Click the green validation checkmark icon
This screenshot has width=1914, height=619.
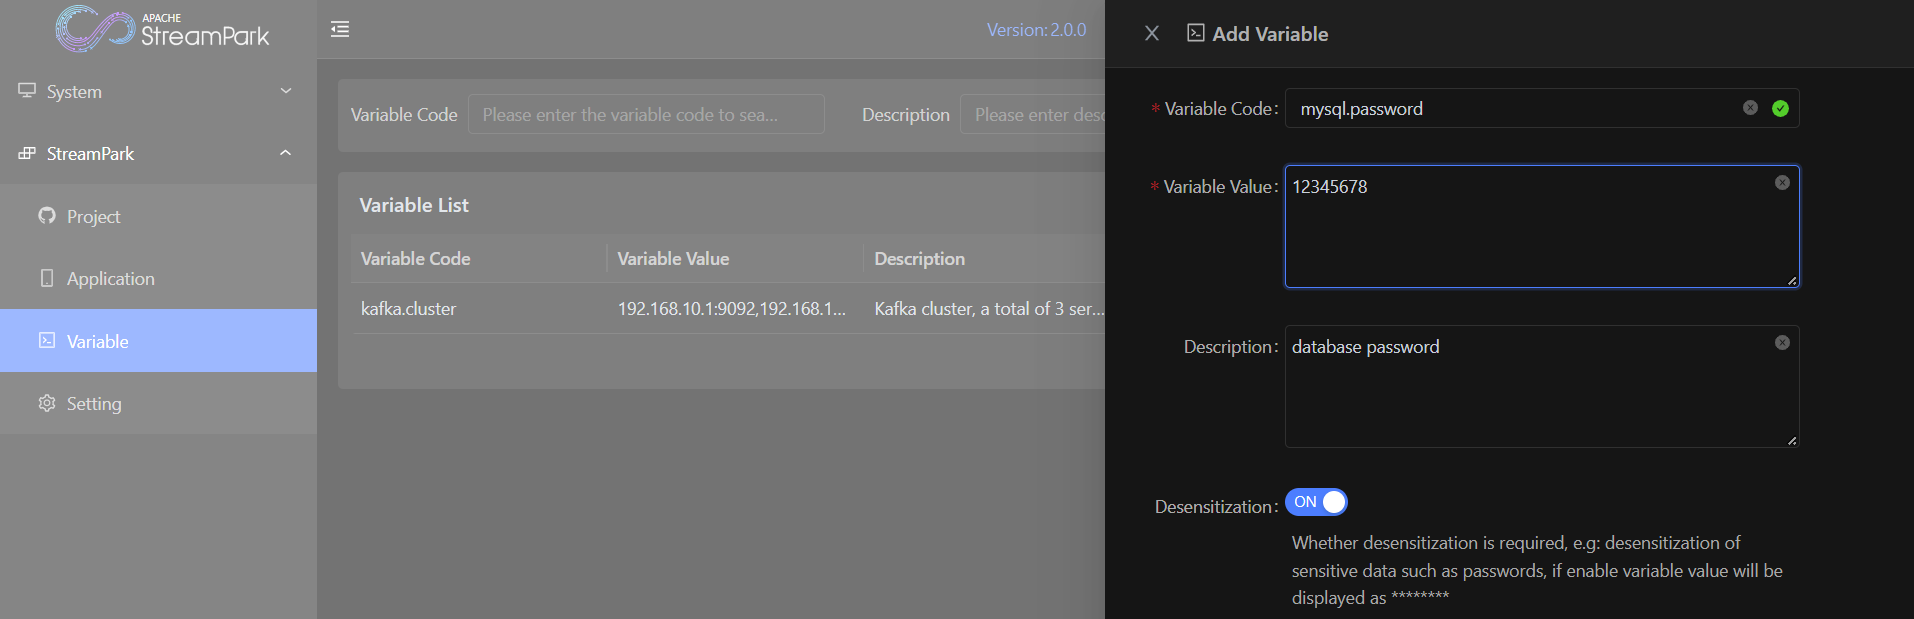coord(1780,108)
